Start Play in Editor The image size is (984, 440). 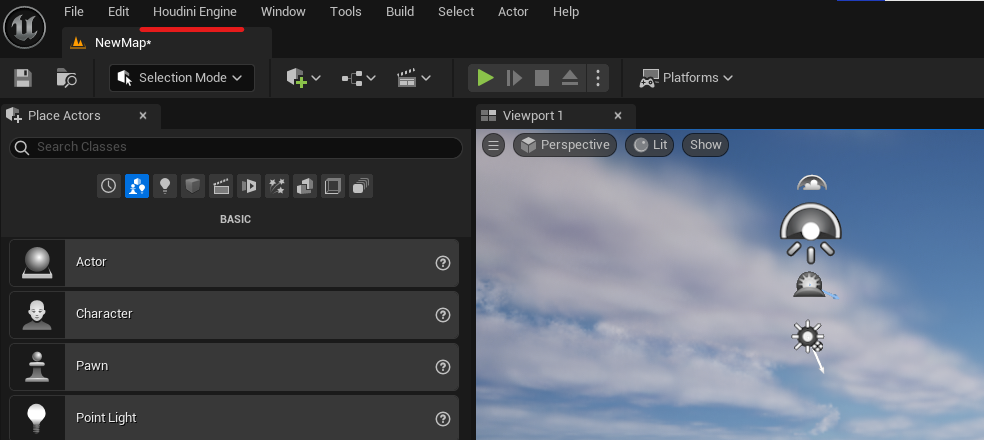485,78
